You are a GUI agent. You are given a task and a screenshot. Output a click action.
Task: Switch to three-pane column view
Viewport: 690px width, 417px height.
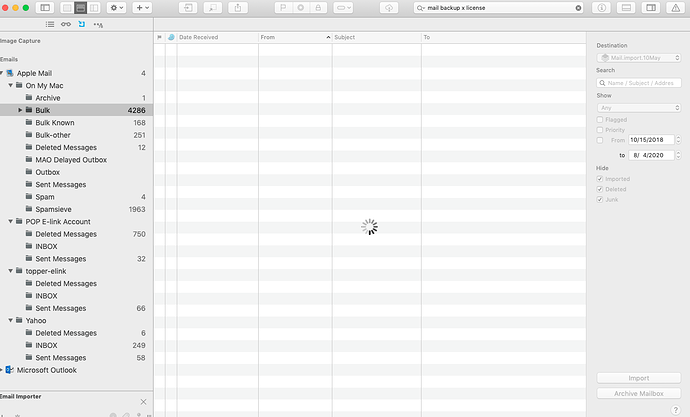click(94, 7)
